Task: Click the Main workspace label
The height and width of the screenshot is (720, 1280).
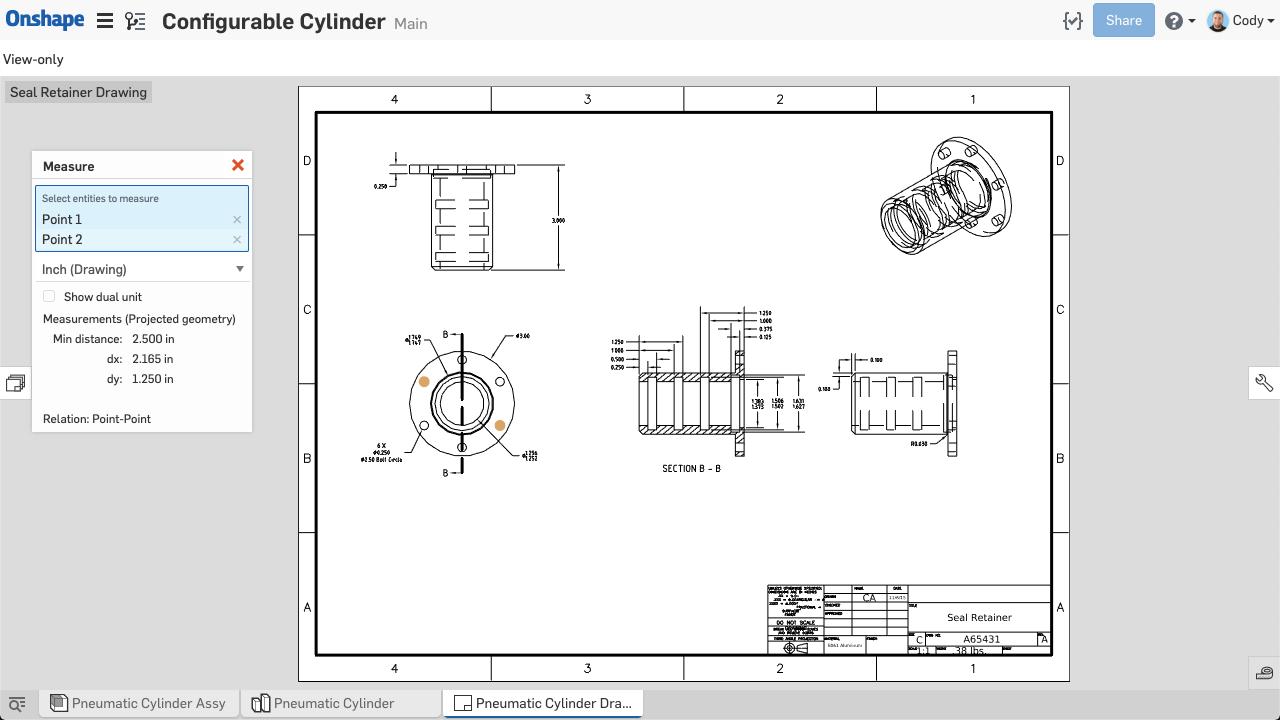Action: pos(411,23)
